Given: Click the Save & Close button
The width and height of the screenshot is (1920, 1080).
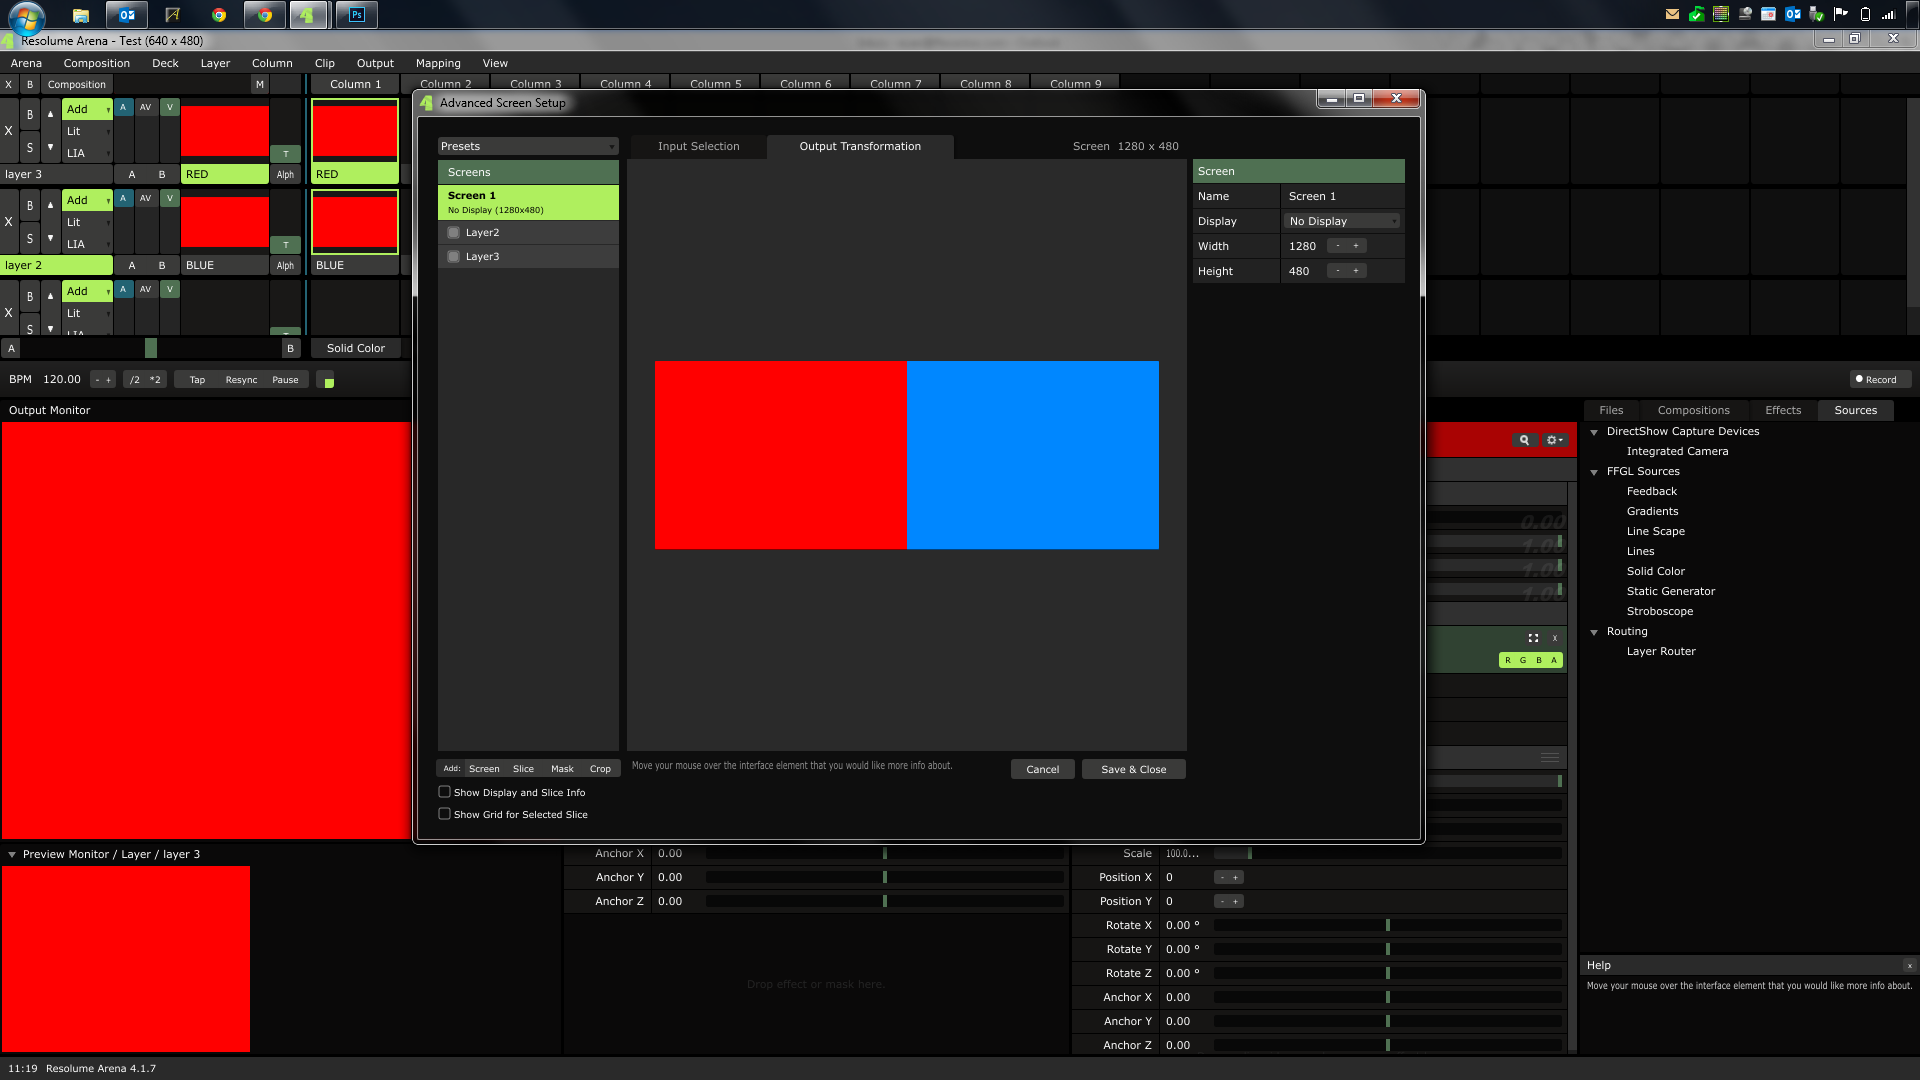Looking at the screenshot, I should [x=1133, y=770].
